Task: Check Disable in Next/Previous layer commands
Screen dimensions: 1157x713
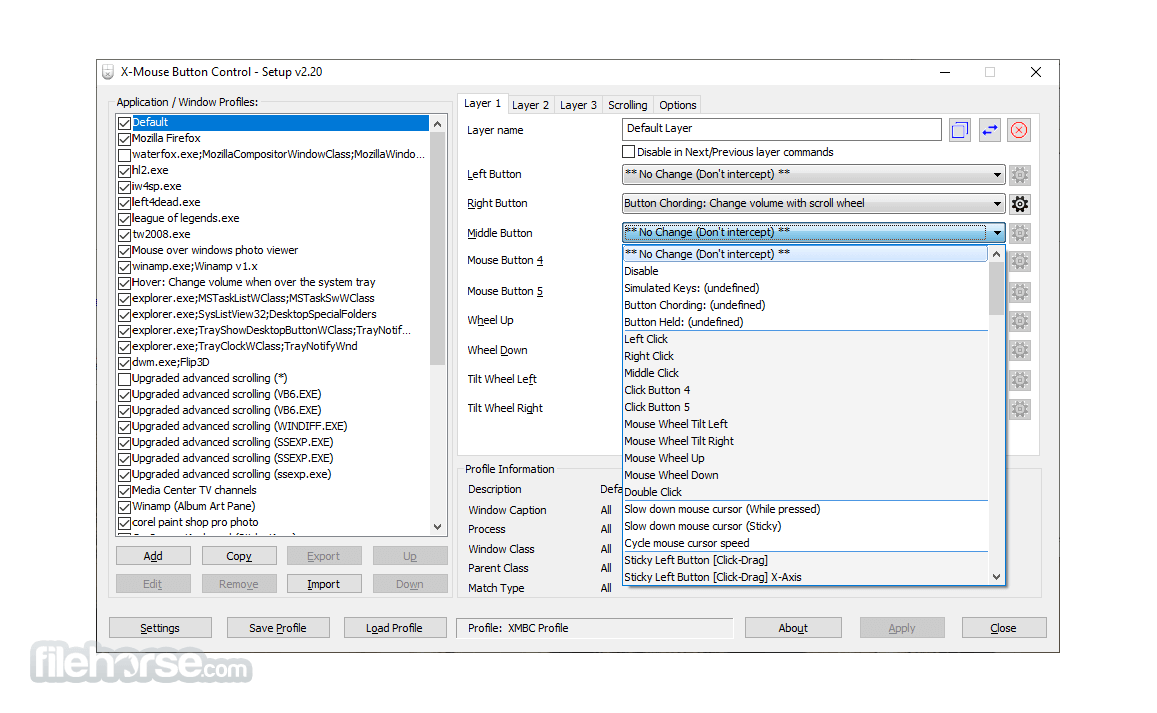Action: point(629,151)
